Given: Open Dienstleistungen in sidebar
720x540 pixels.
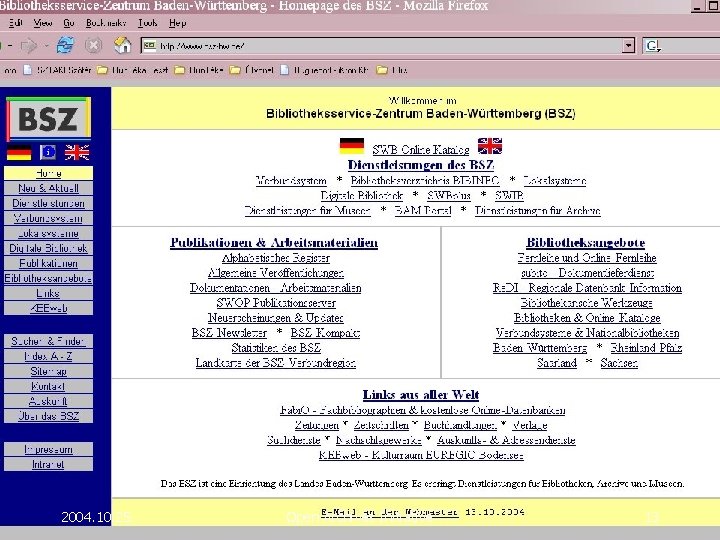Looking at the screenshot, I should coord(48,203).
